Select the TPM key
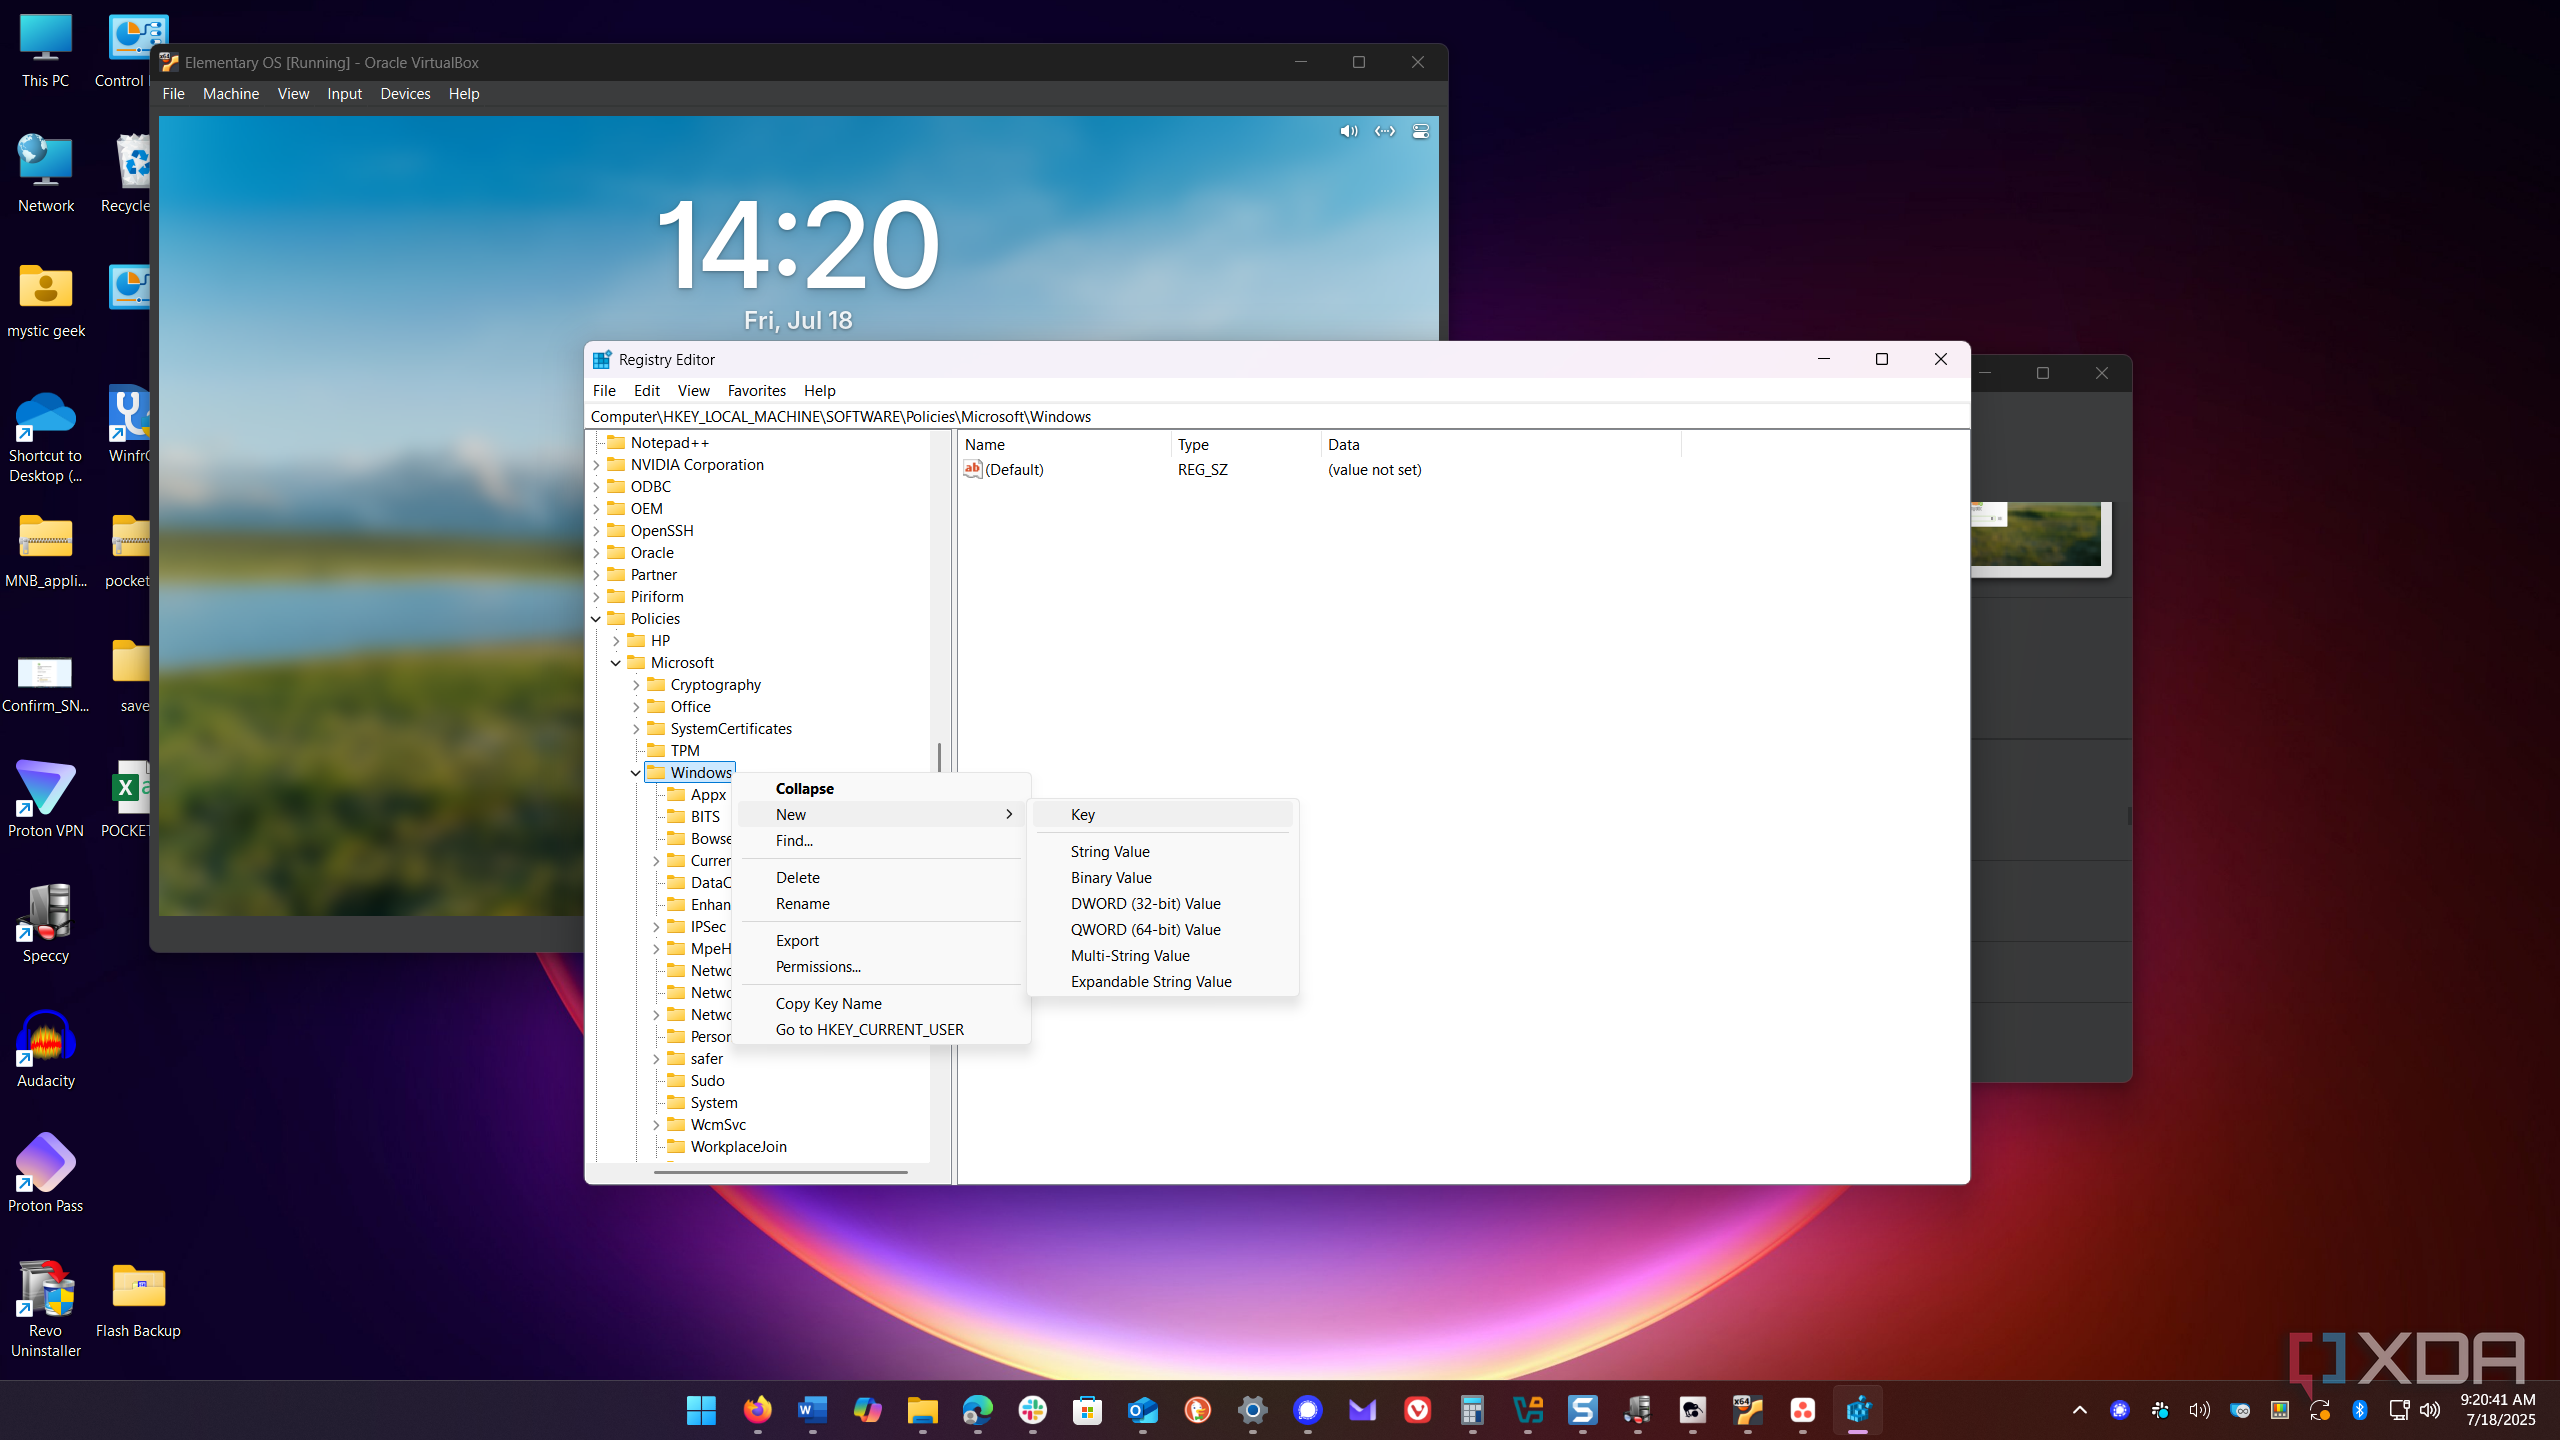 [684, 750]
